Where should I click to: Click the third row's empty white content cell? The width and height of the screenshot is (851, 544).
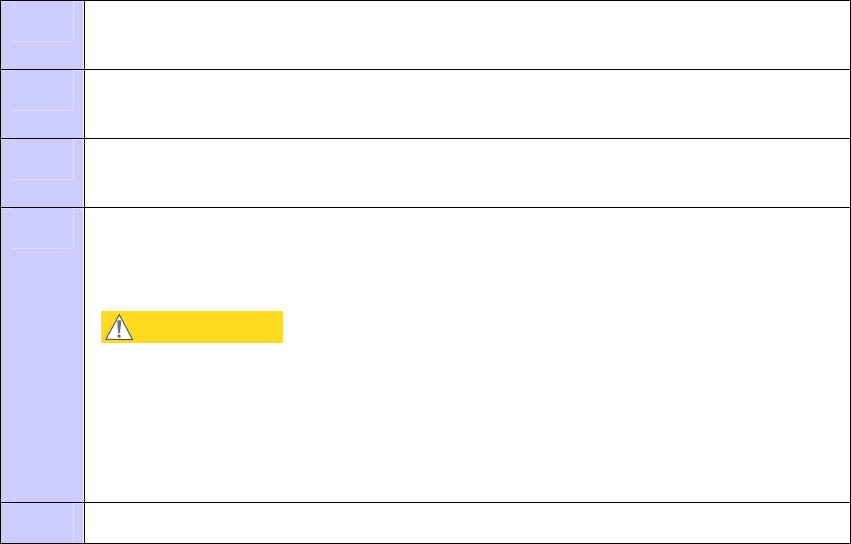tap(467, 173)
